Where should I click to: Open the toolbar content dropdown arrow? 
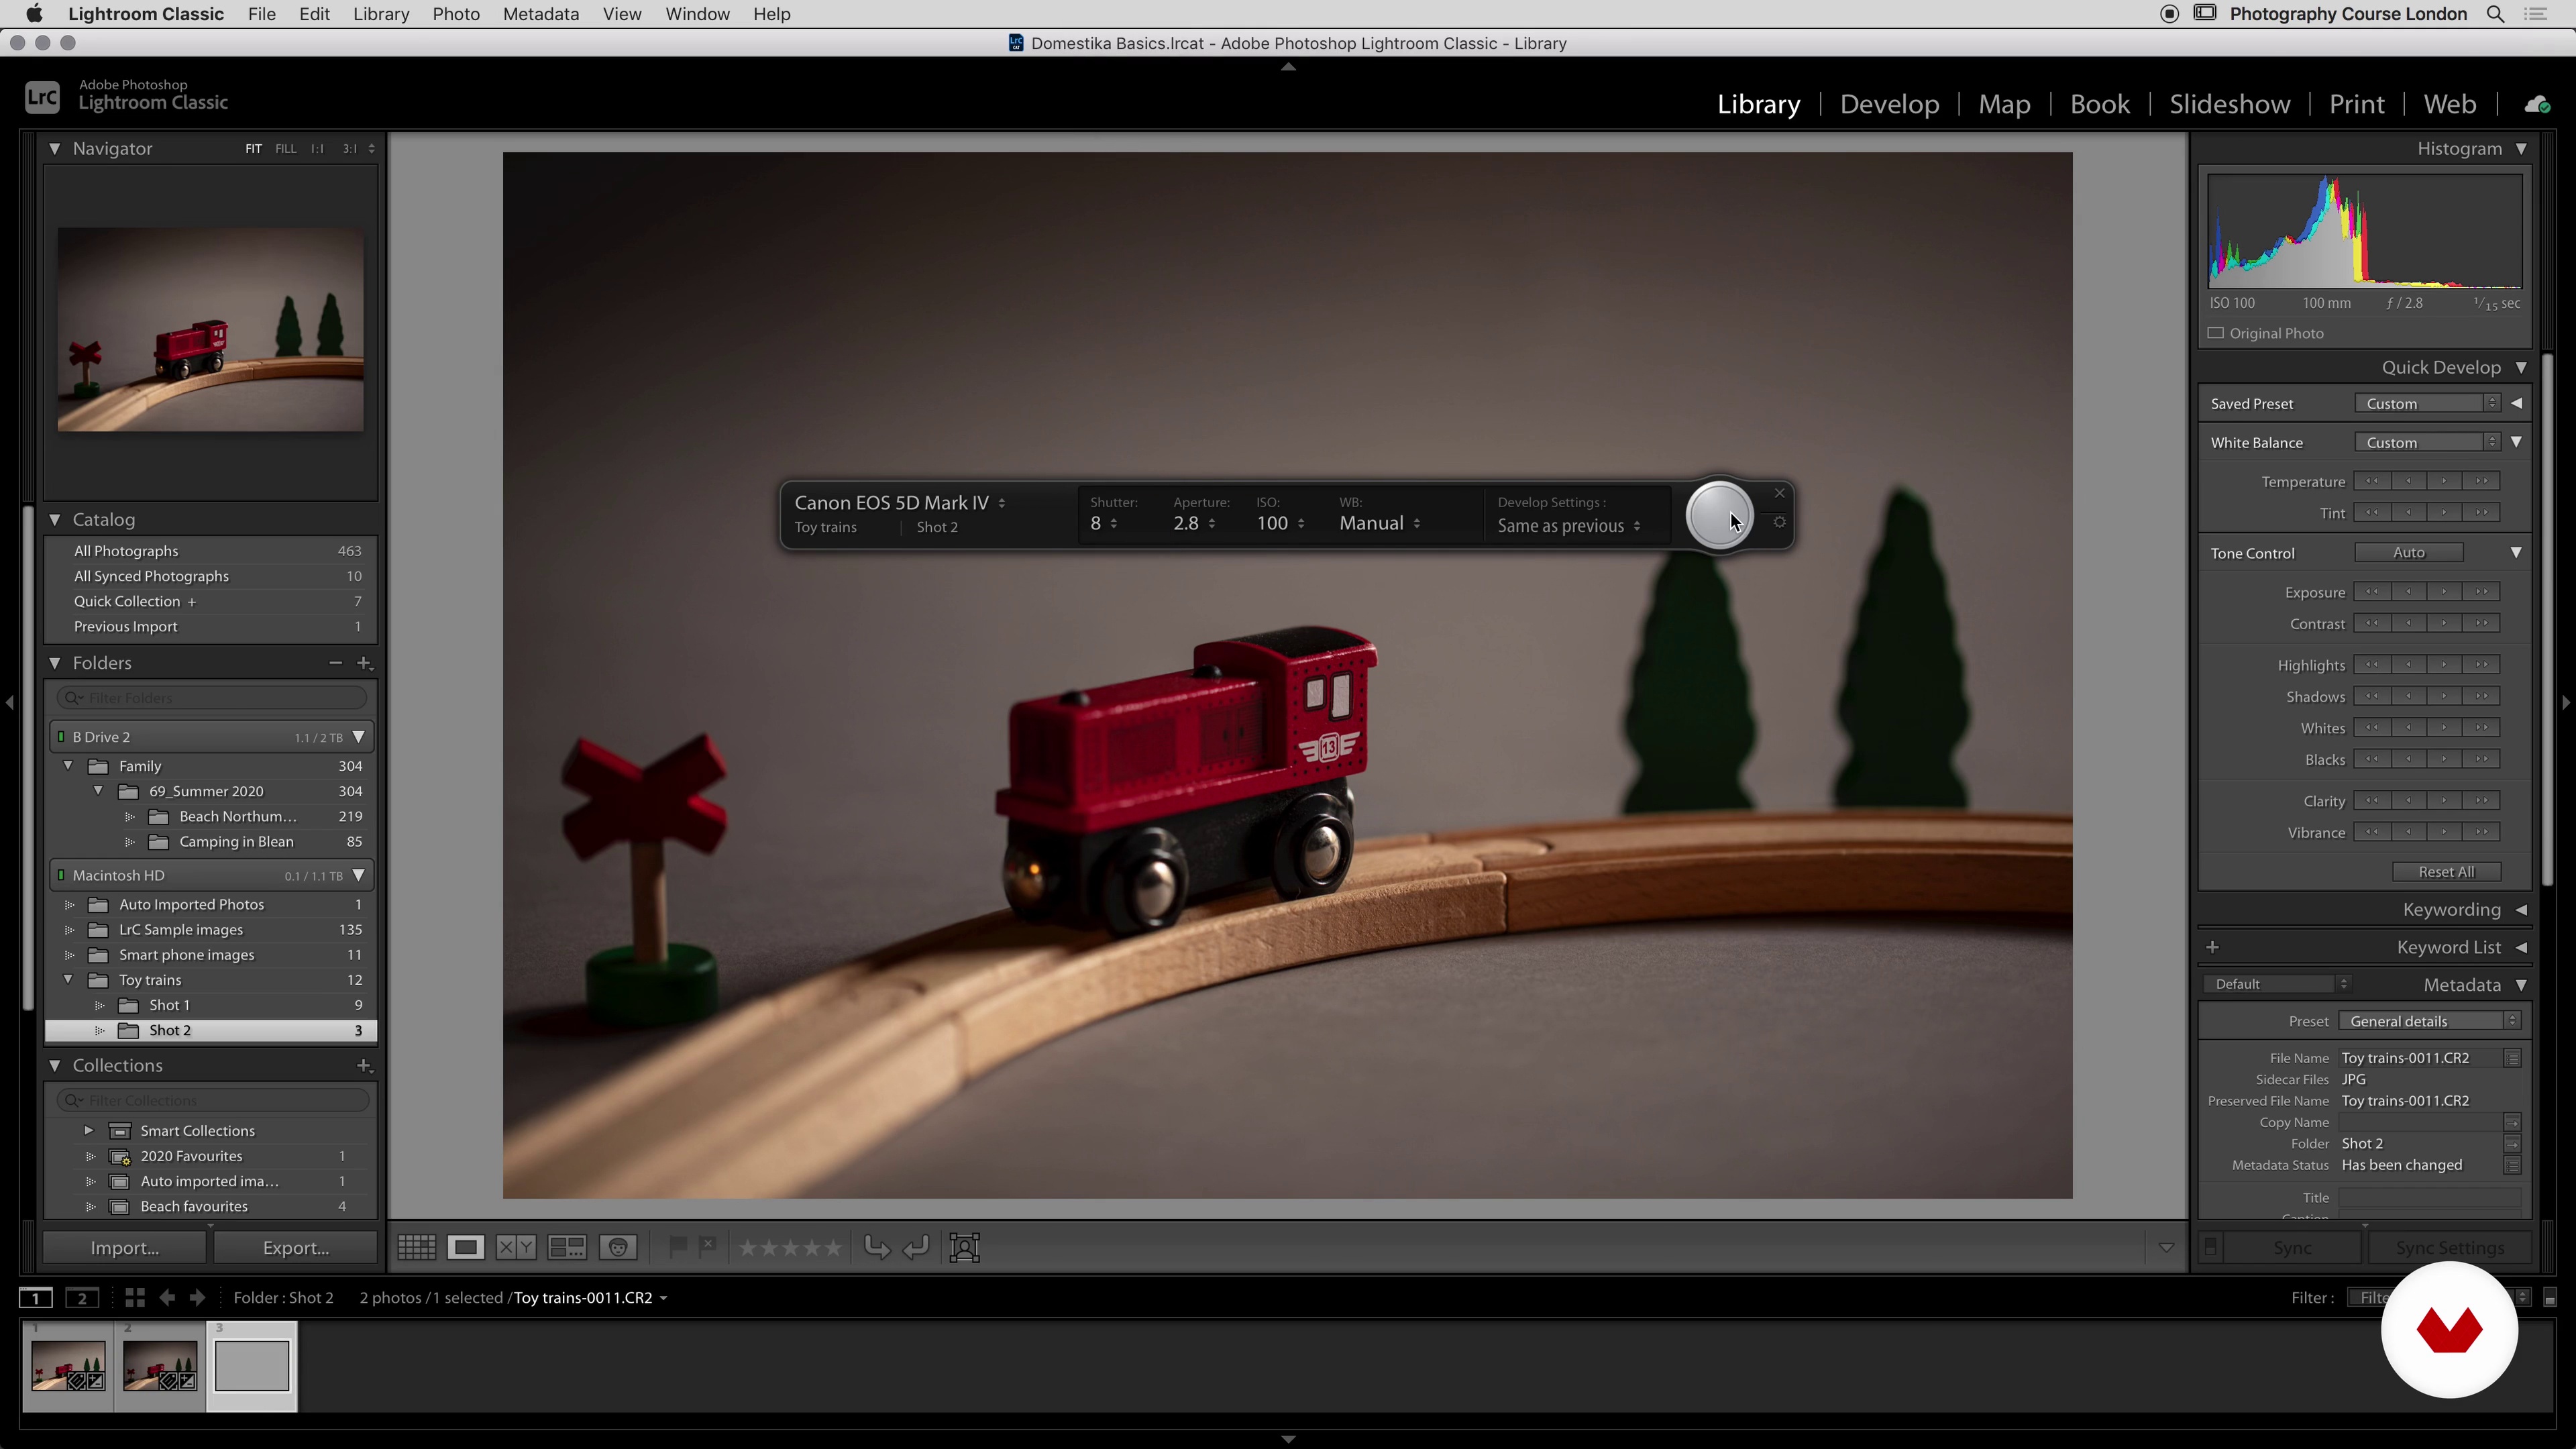click(2166, 1247)
